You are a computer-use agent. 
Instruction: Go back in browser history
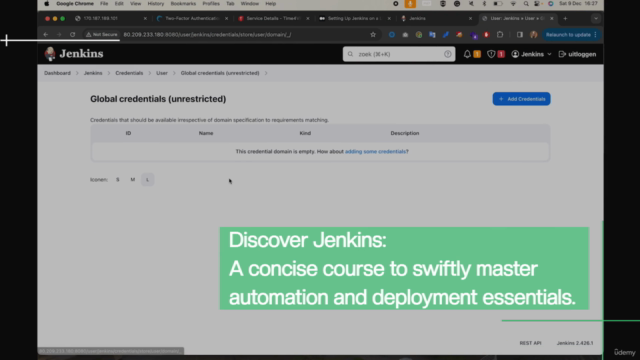pyautogui.click(x=46, y=35)
